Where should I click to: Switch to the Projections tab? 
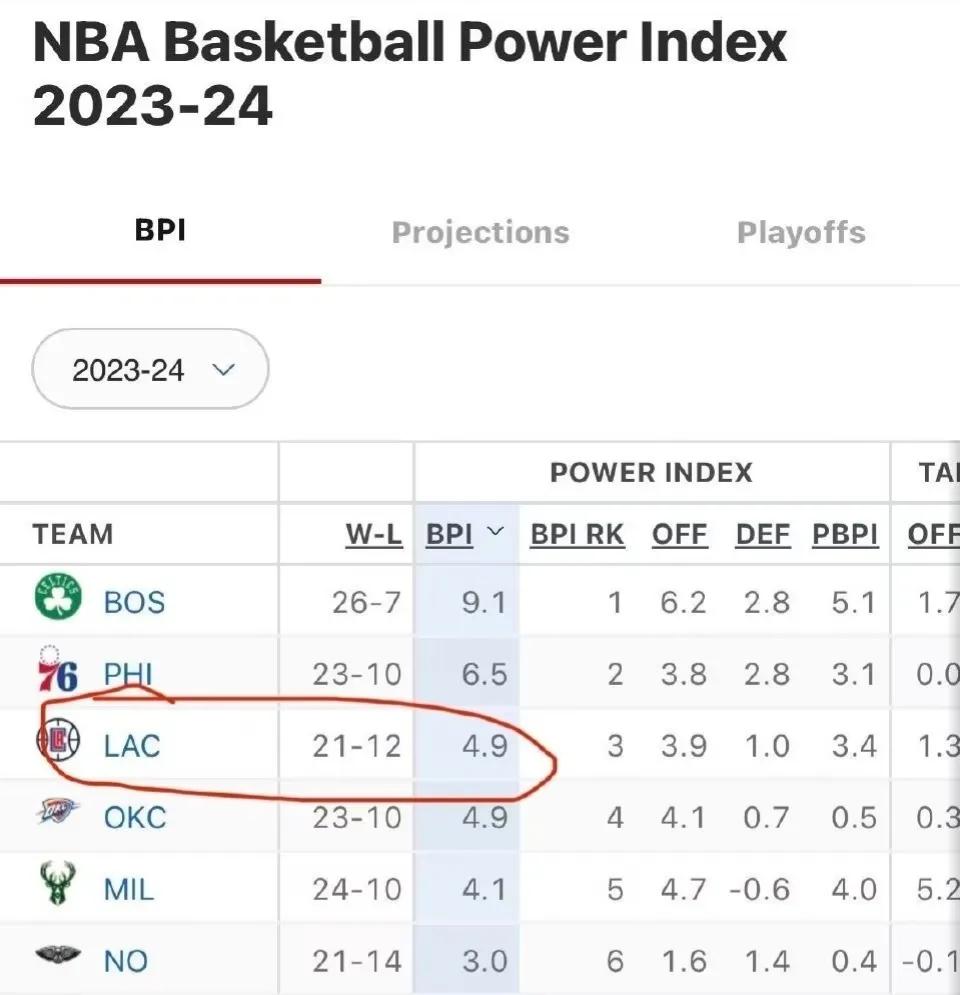point(480,233)
